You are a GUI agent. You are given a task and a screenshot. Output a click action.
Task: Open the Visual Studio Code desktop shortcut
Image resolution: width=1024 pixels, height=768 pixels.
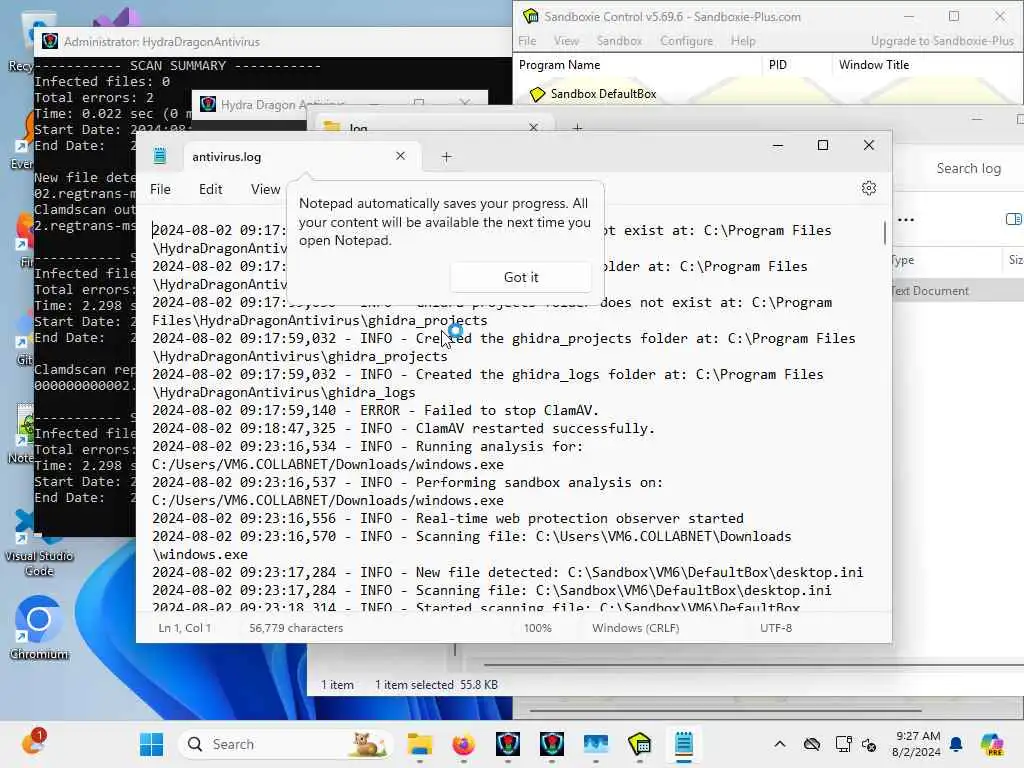[39, 543]
